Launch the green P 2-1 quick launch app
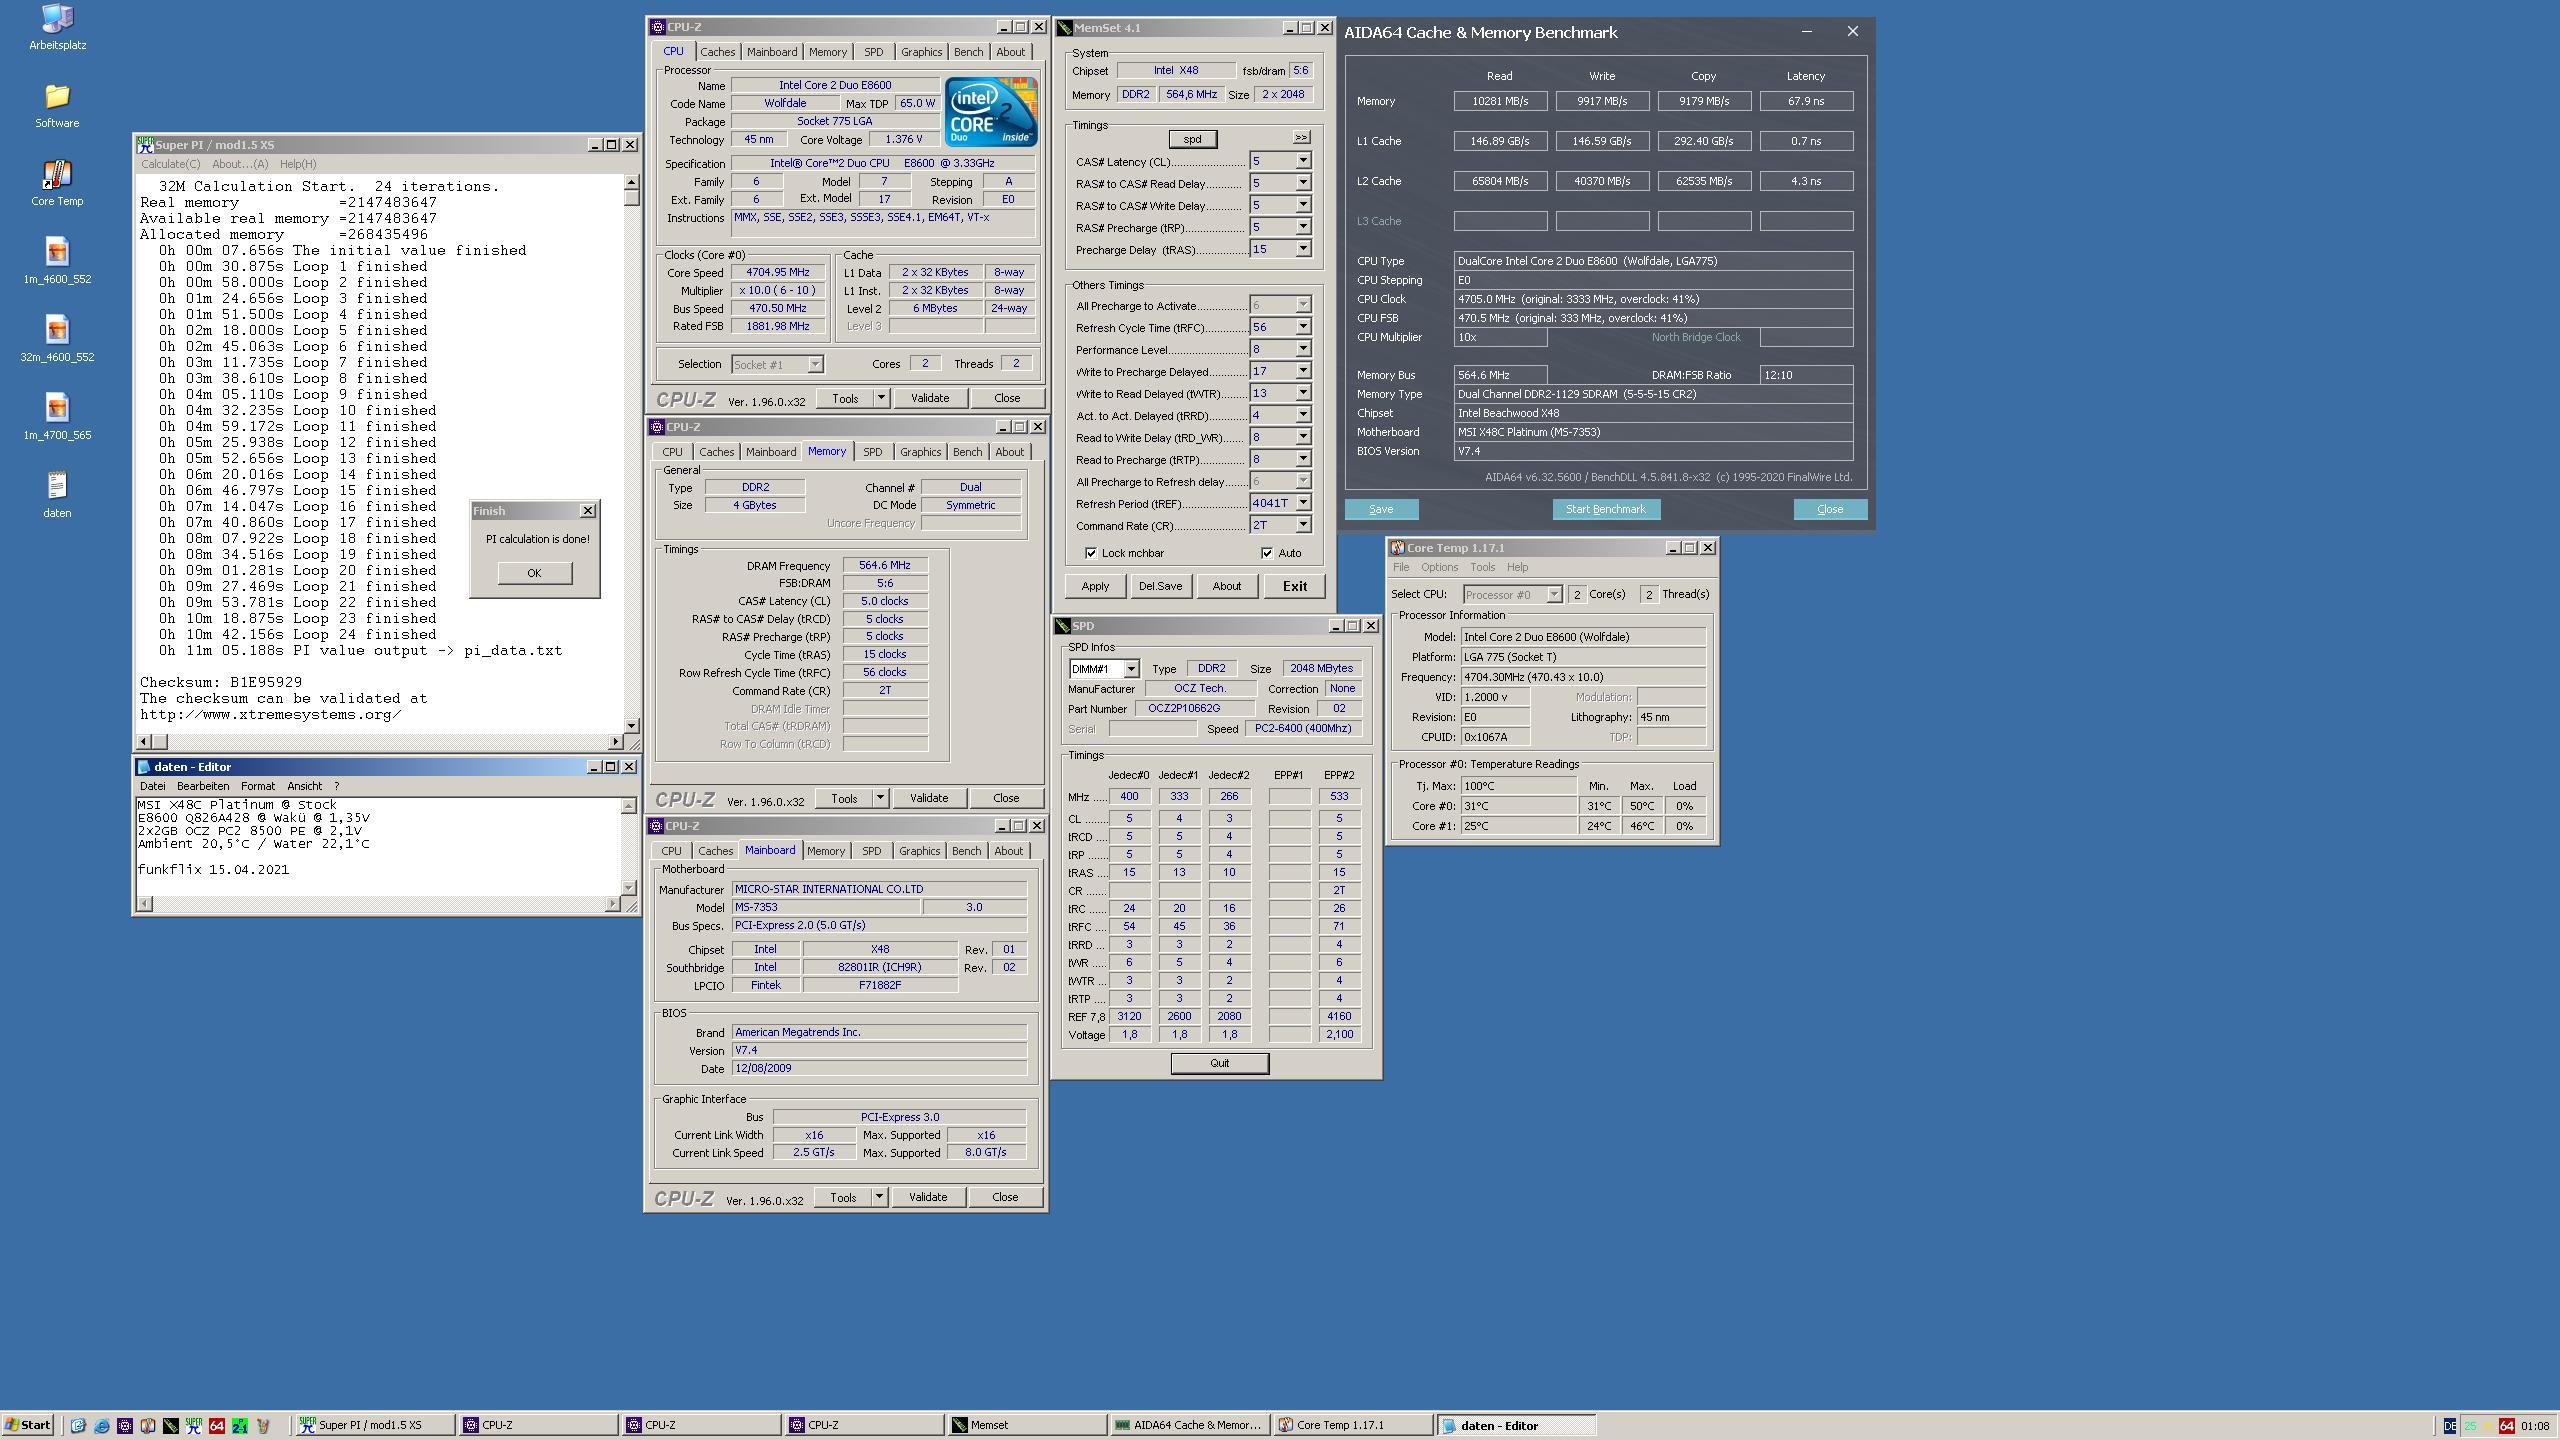 click(240, 1425)
